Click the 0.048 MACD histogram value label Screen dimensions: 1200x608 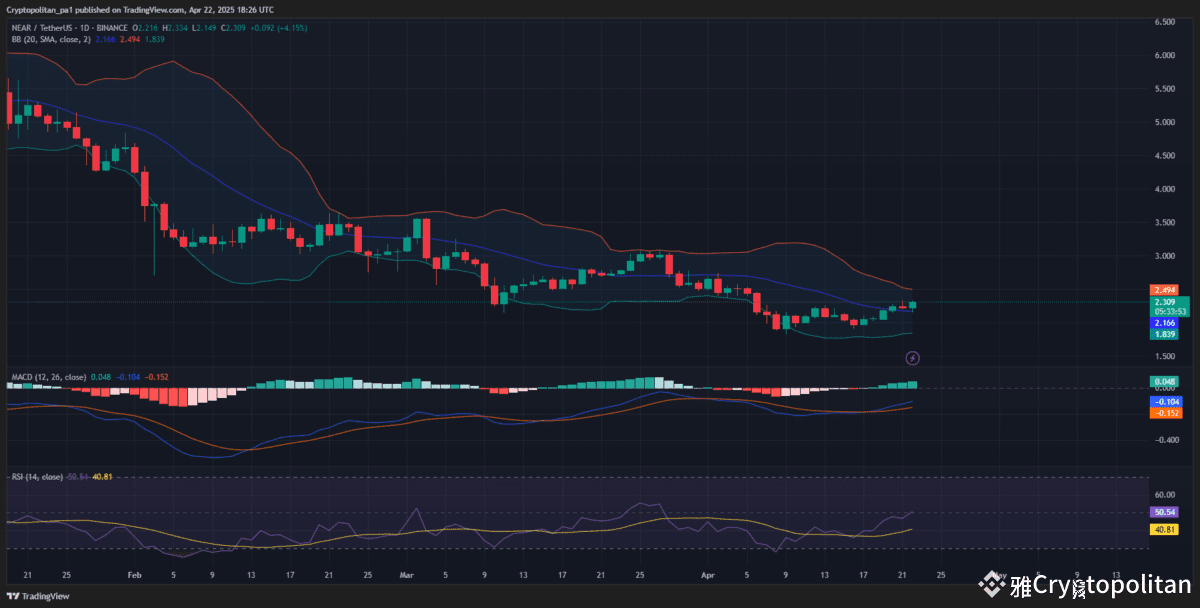click(1164, 382)
